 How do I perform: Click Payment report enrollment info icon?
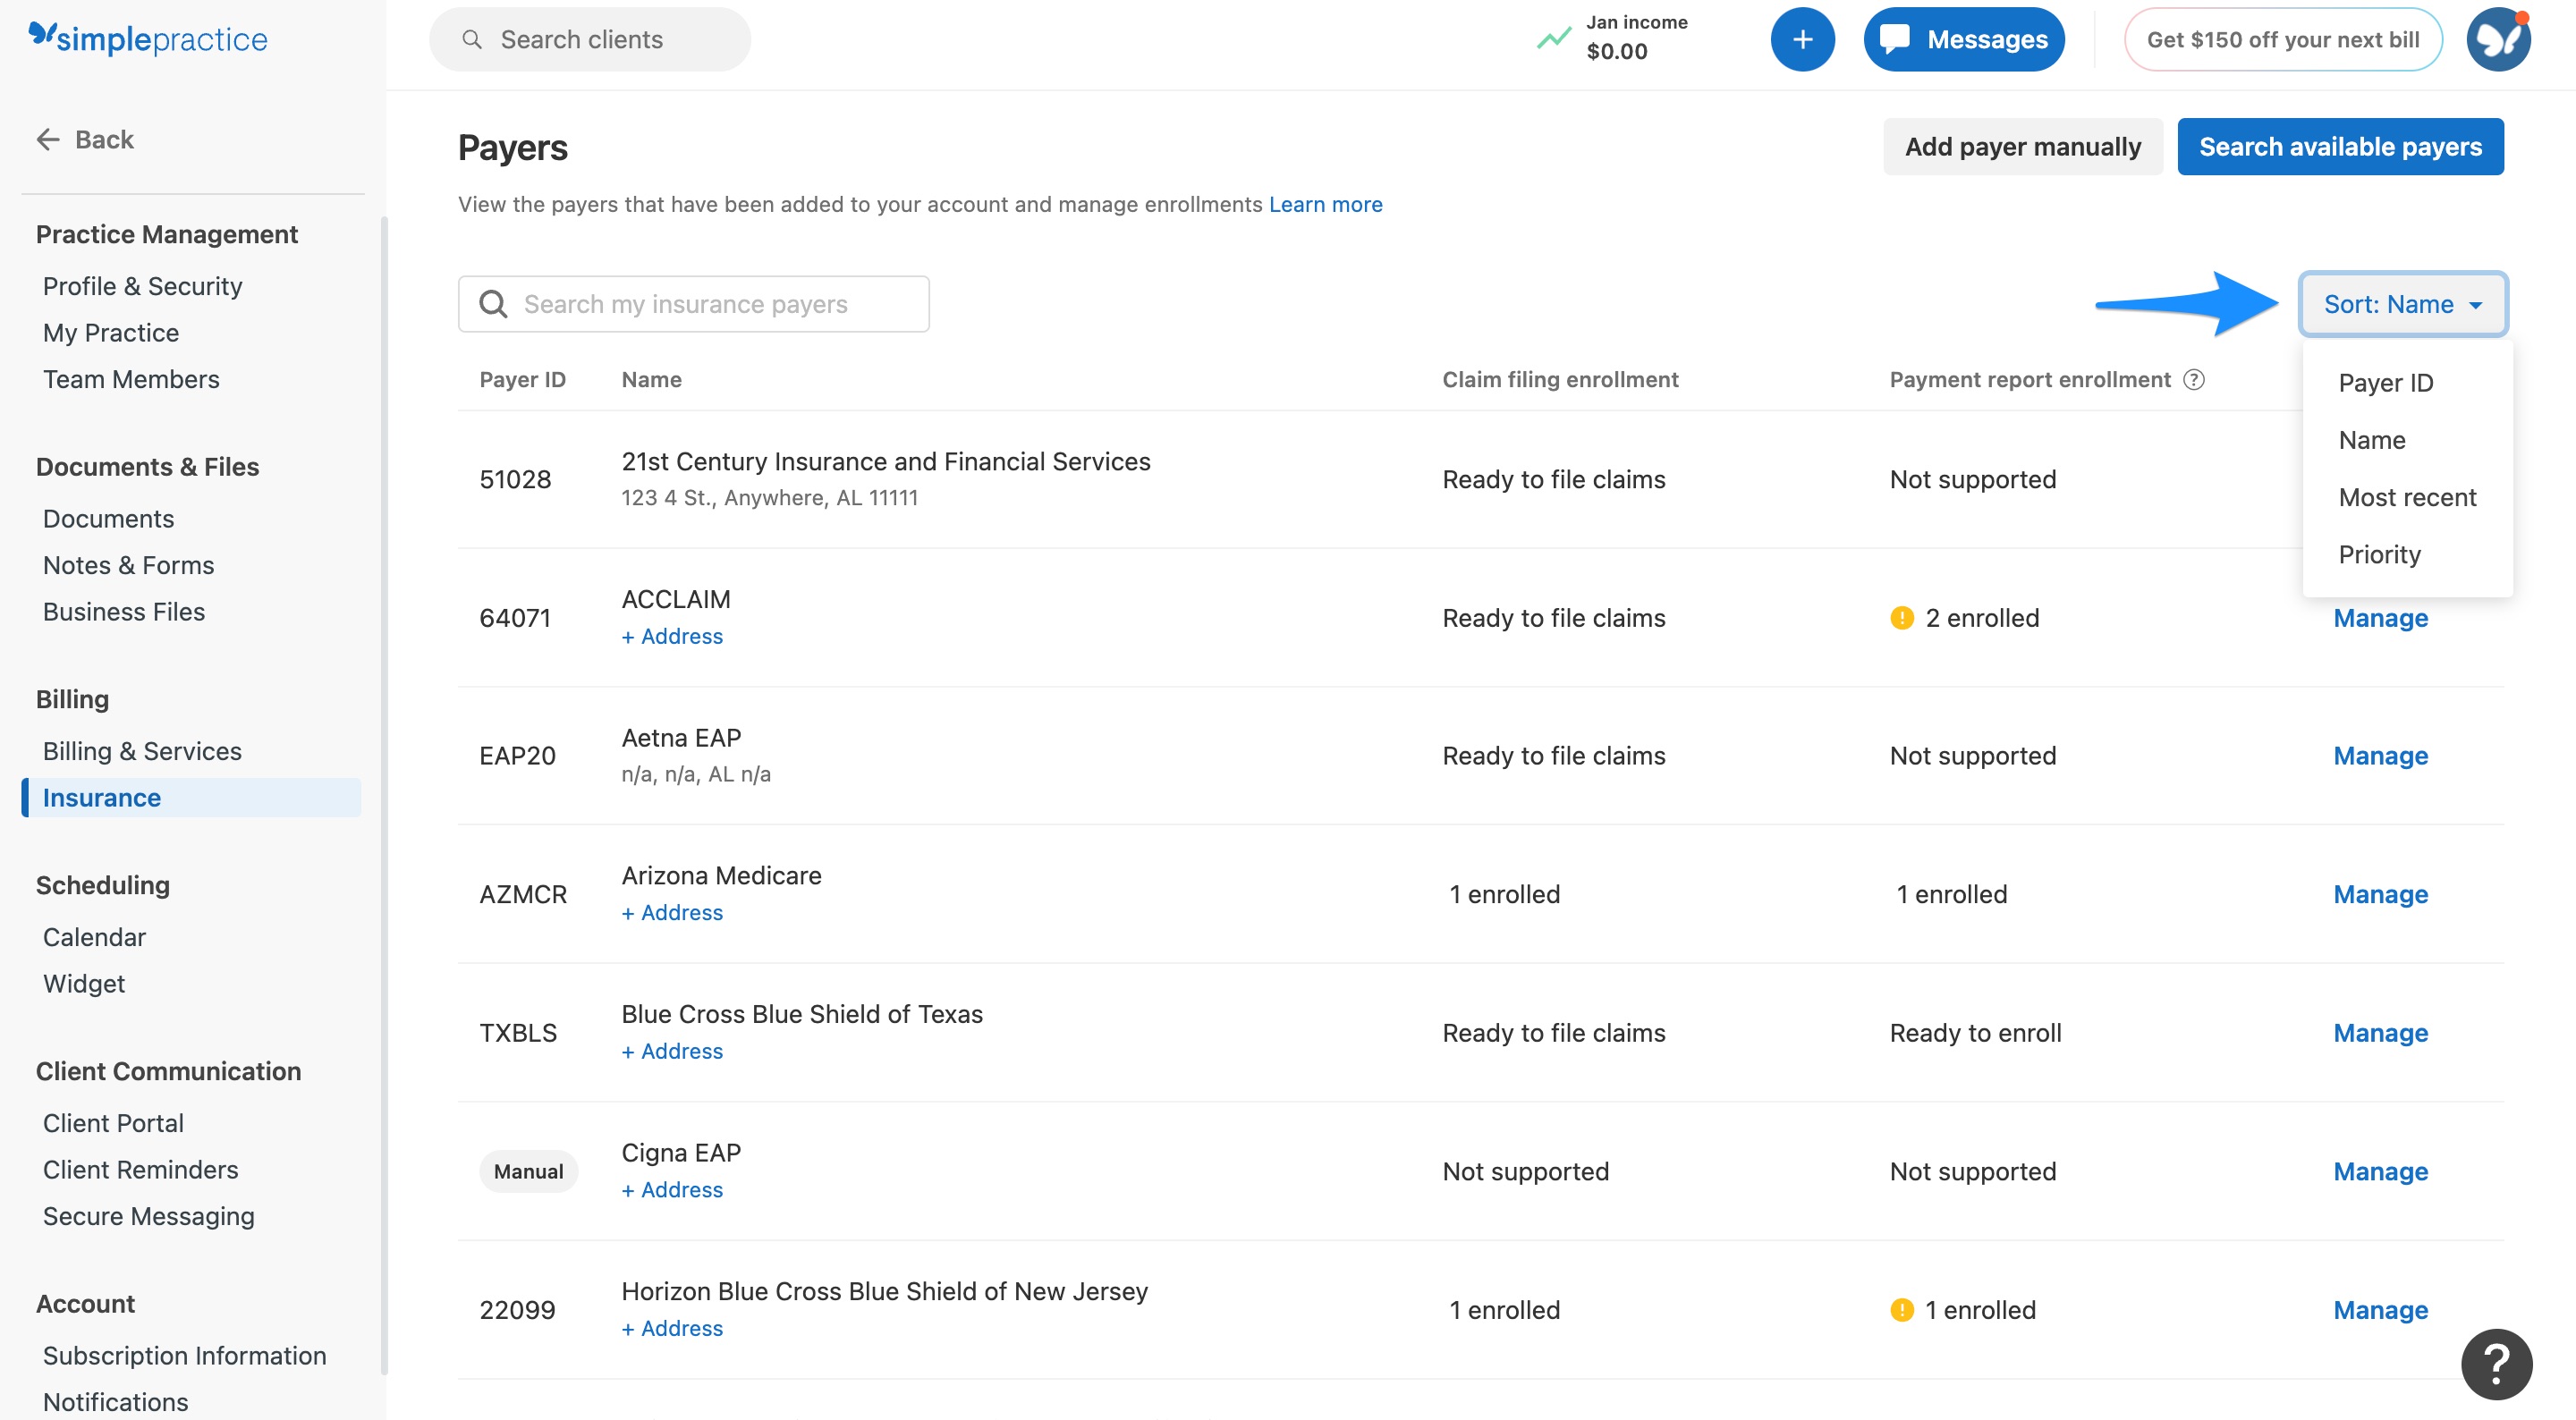[2193, 380]
